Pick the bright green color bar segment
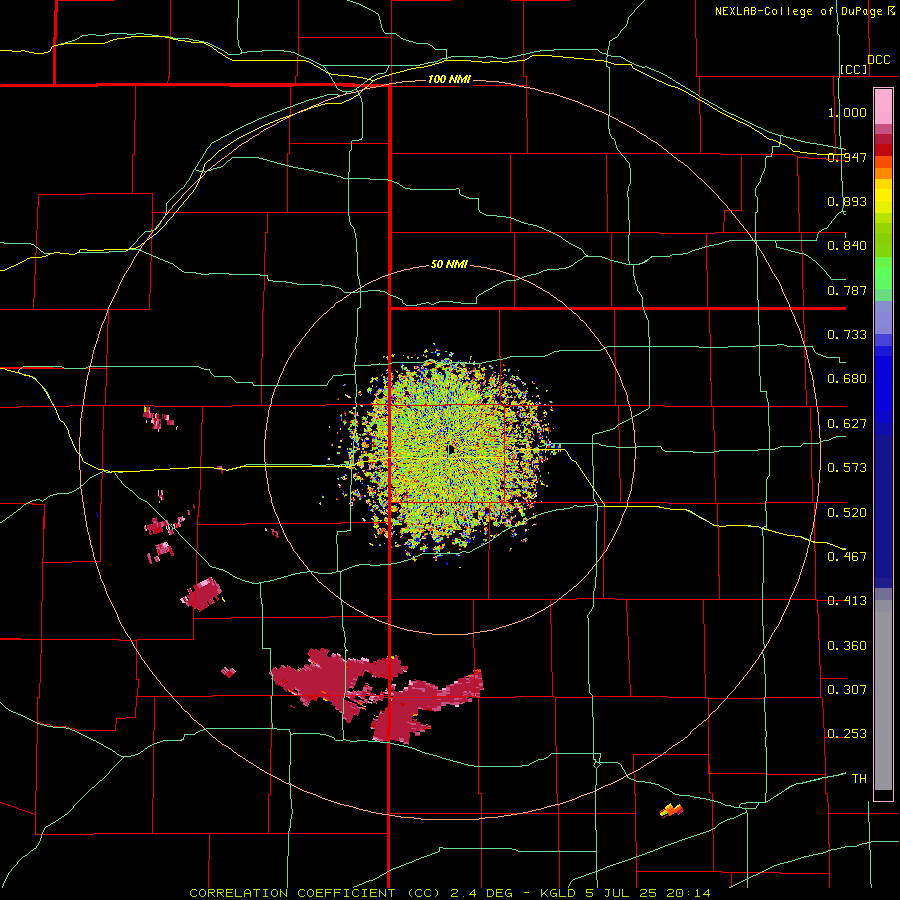 (x=883, y=273)
